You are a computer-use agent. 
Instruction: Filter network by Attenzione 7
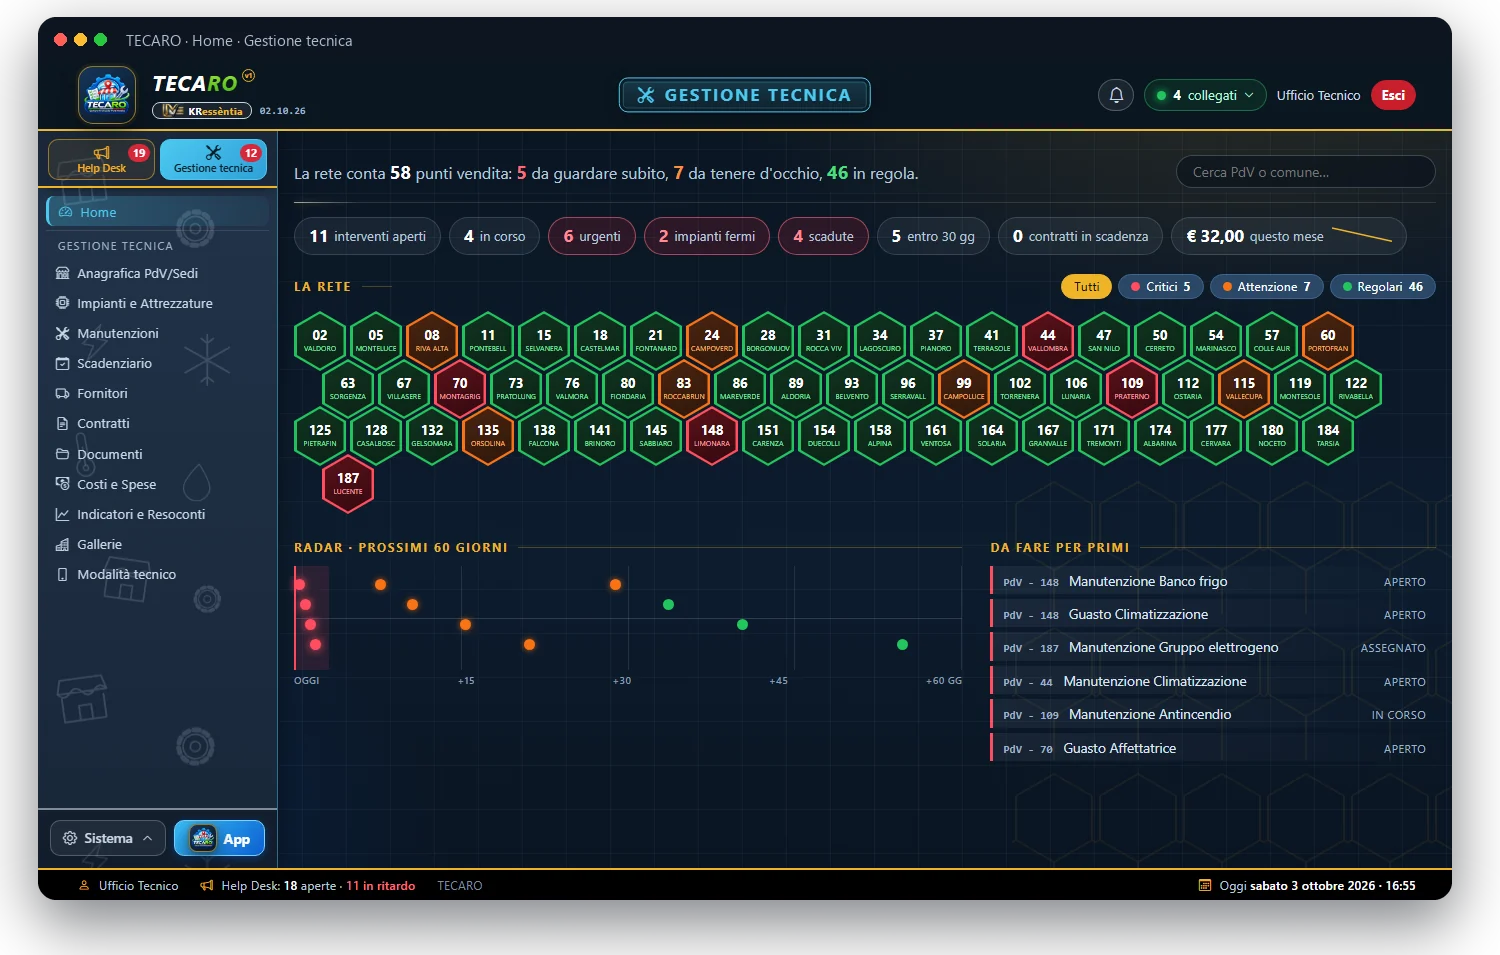coord(1267,287)
